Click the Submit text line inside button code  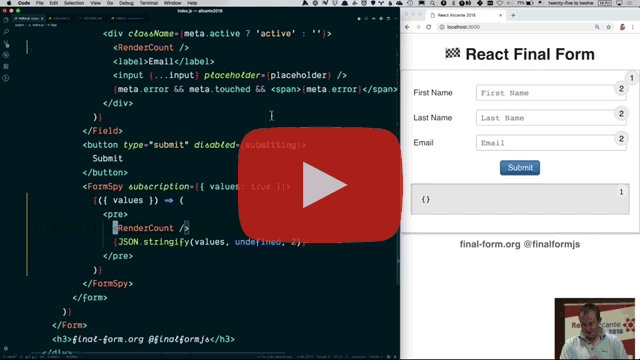(107, 158)
